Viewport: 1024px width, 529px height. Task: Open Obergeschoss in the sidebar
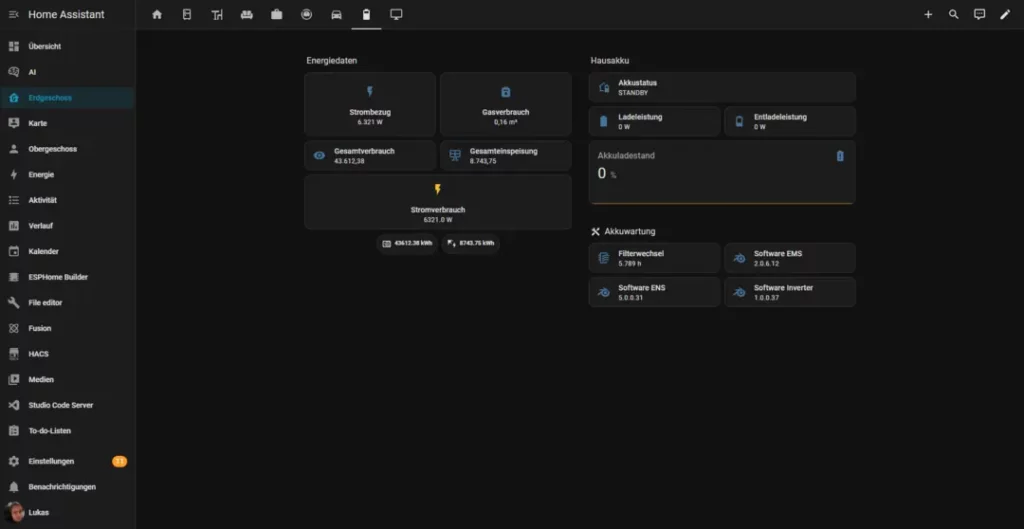tap(68, 149)
